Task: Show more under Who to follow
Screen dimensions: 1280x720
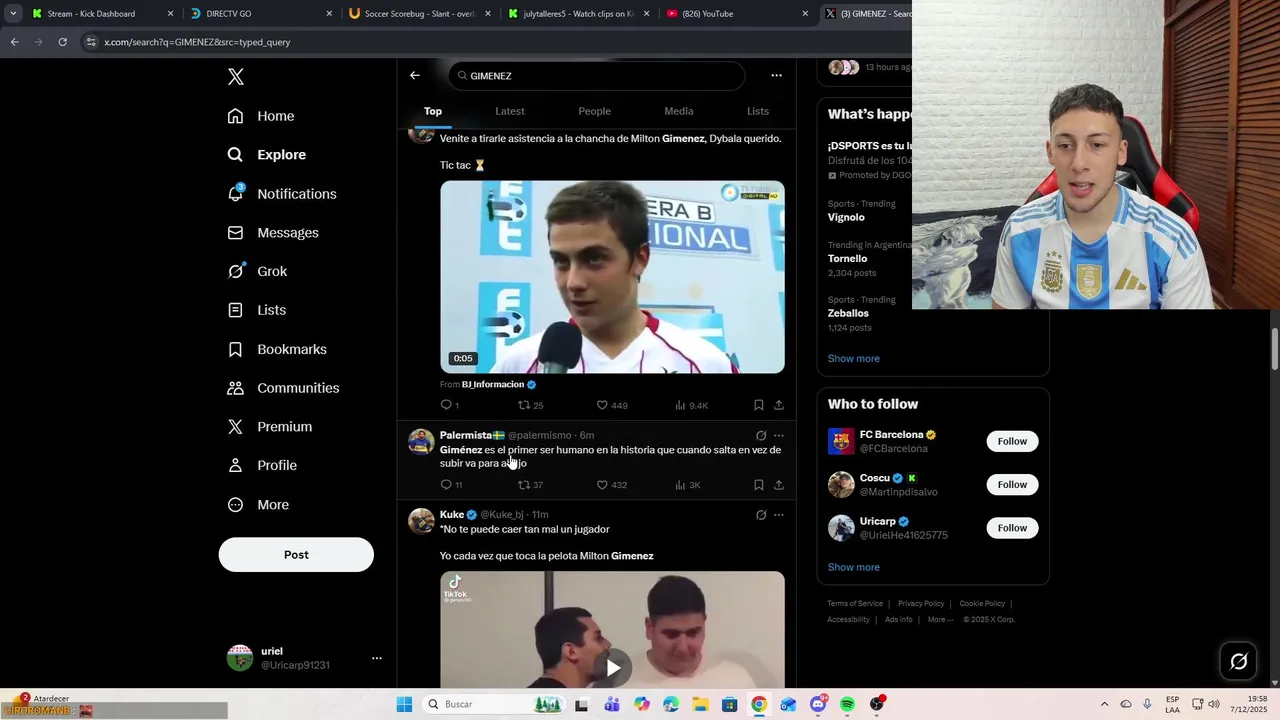Action: [853, 567]
